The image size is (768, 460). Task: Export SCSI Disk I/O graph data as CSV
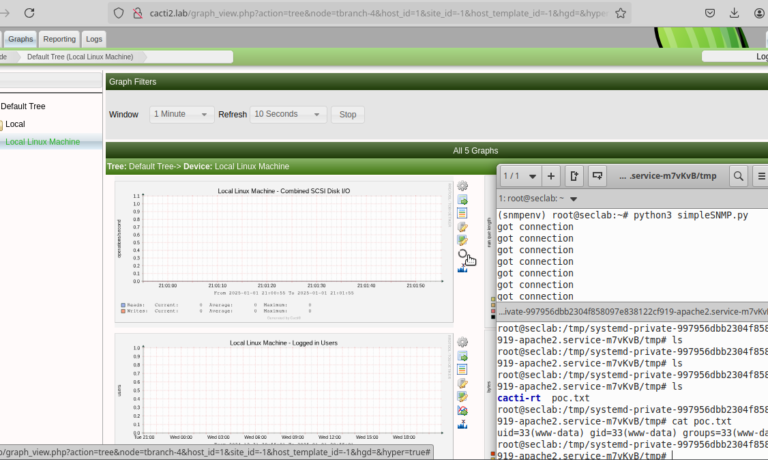[x=462, y=200]
